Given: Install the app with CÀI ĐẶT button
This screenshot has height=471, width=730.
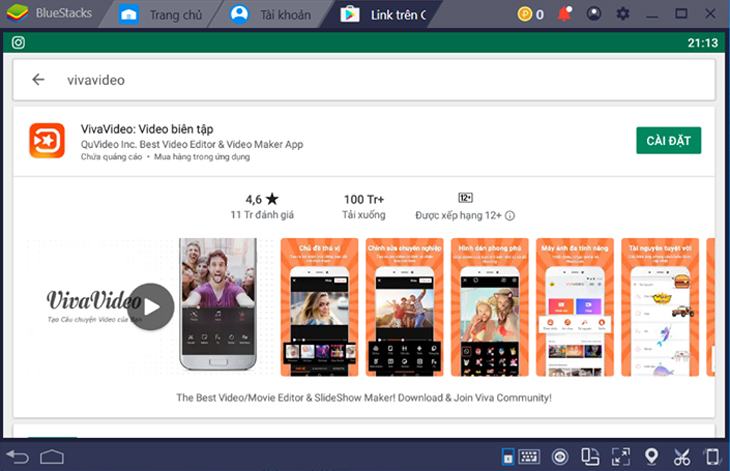Looking at the screenshot, I should (x=669, y=141).
